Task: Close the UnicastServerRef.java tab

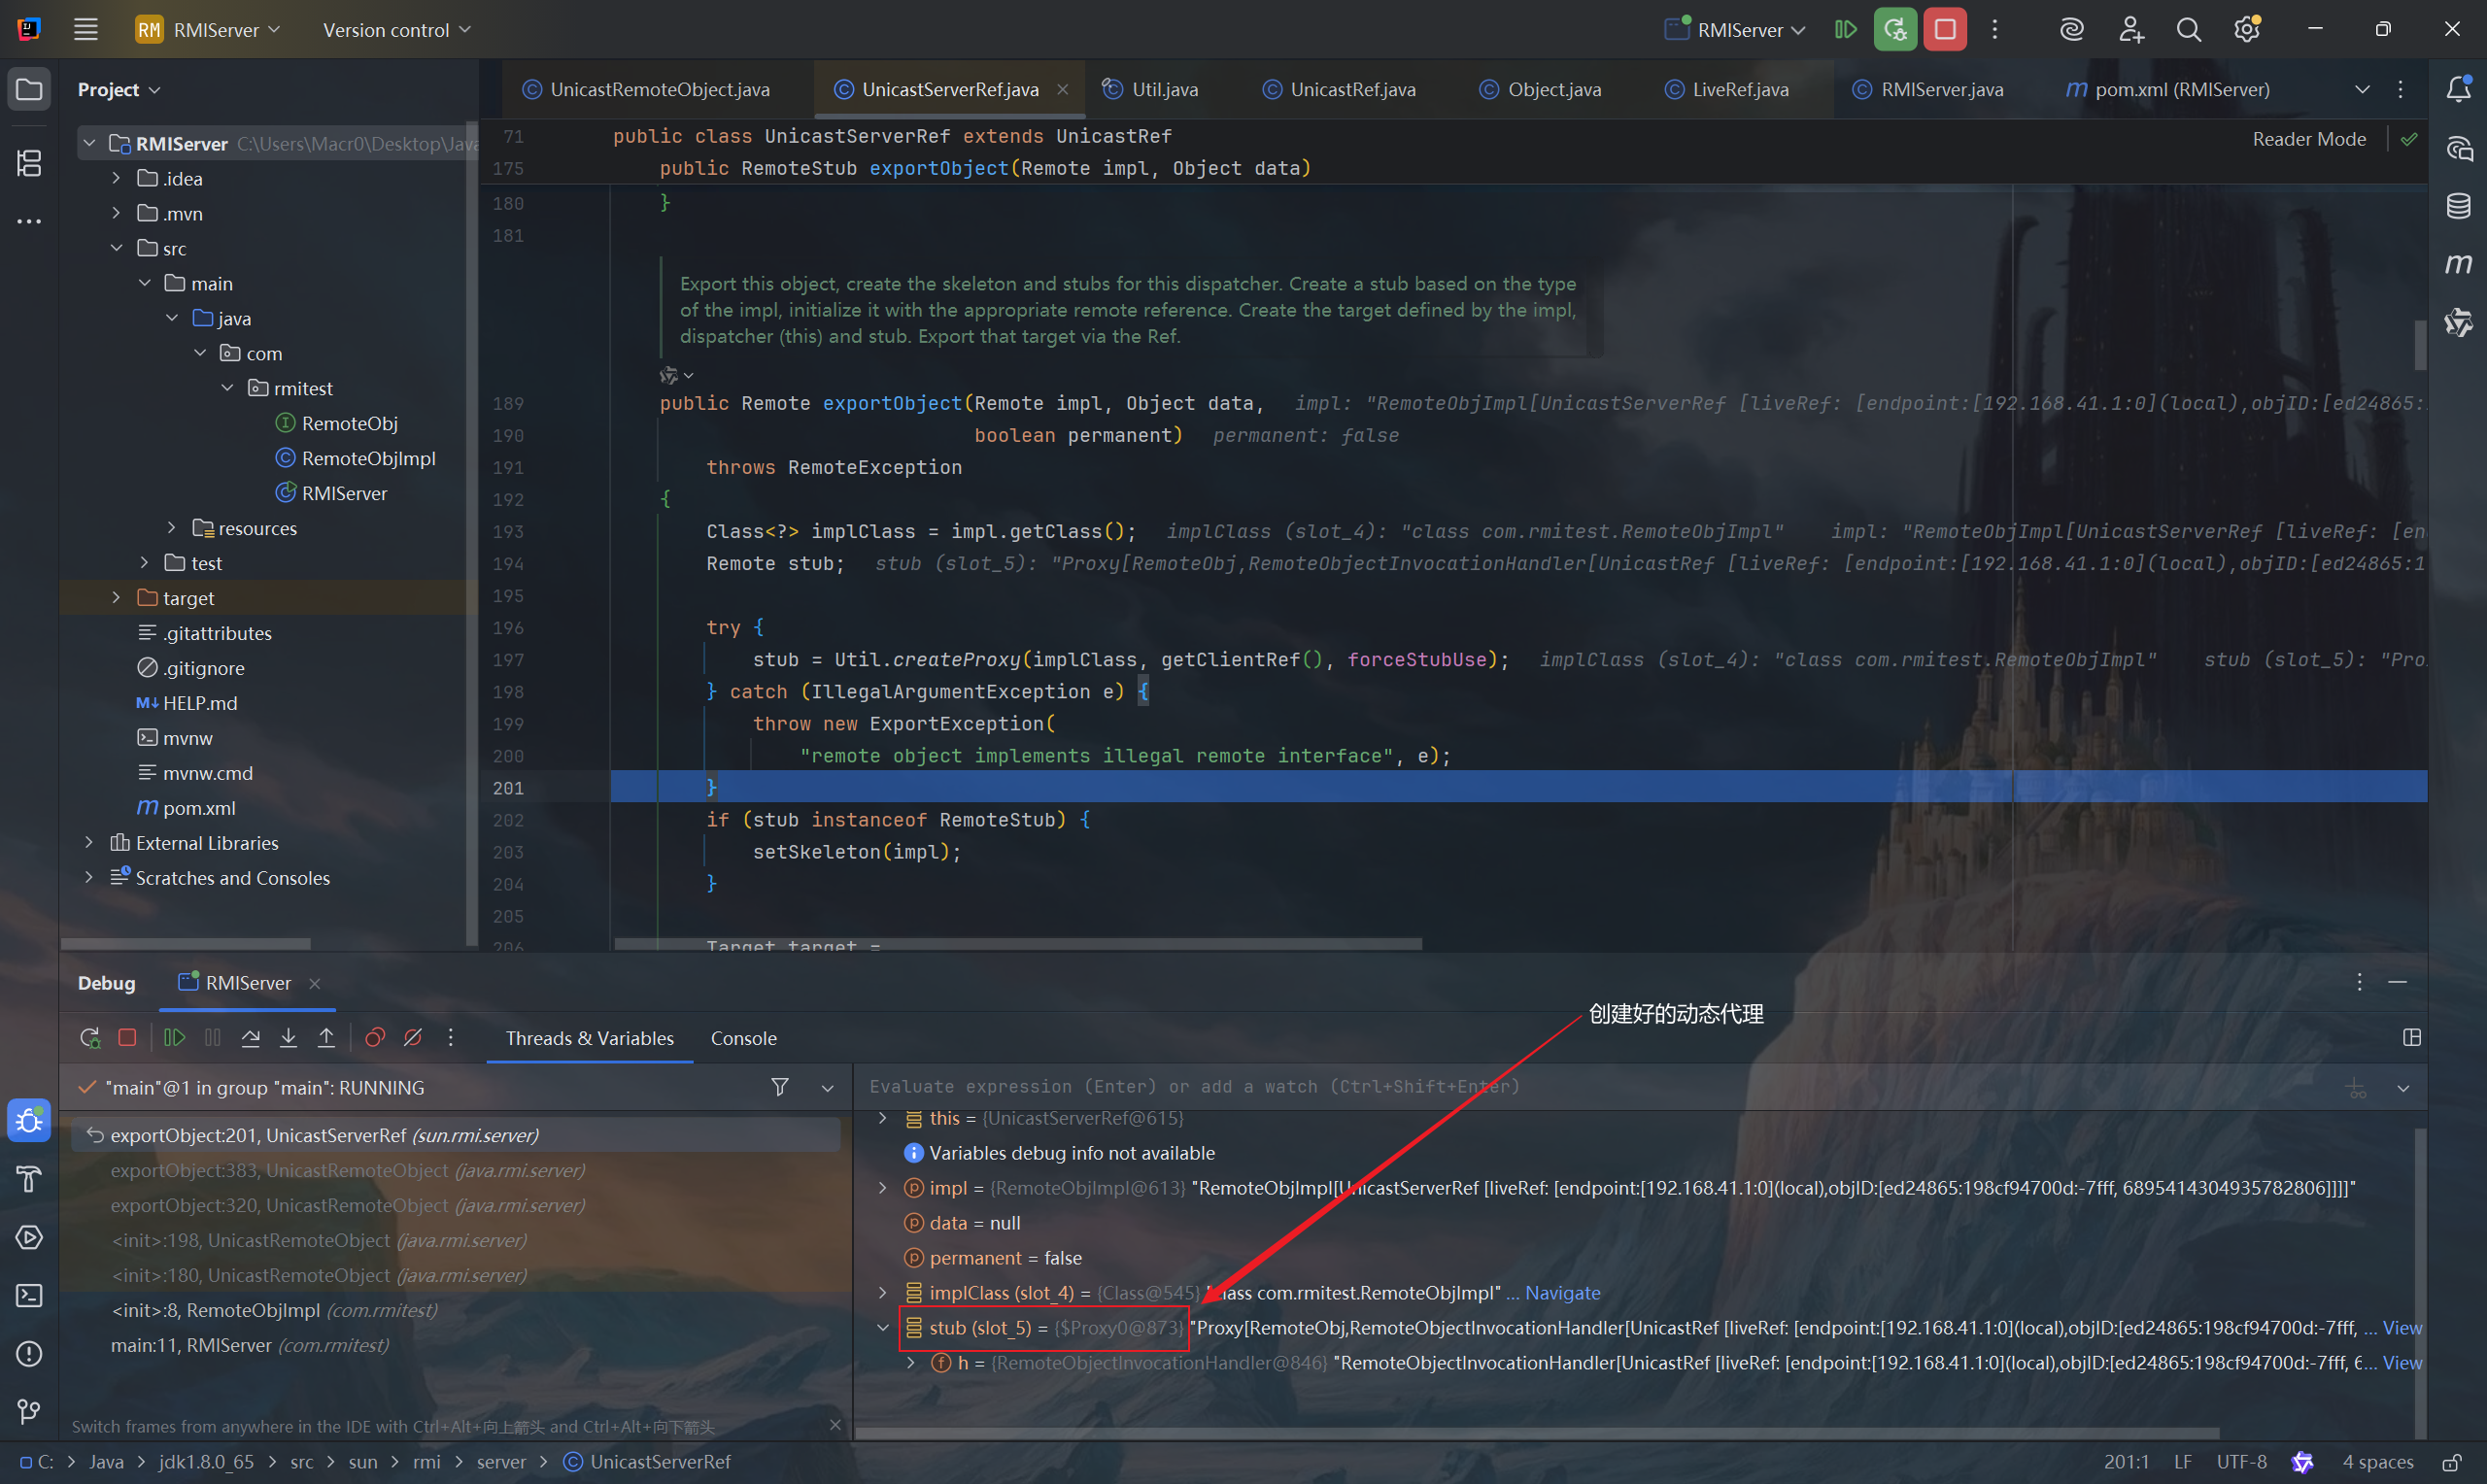Action: tap(1063, 89)
